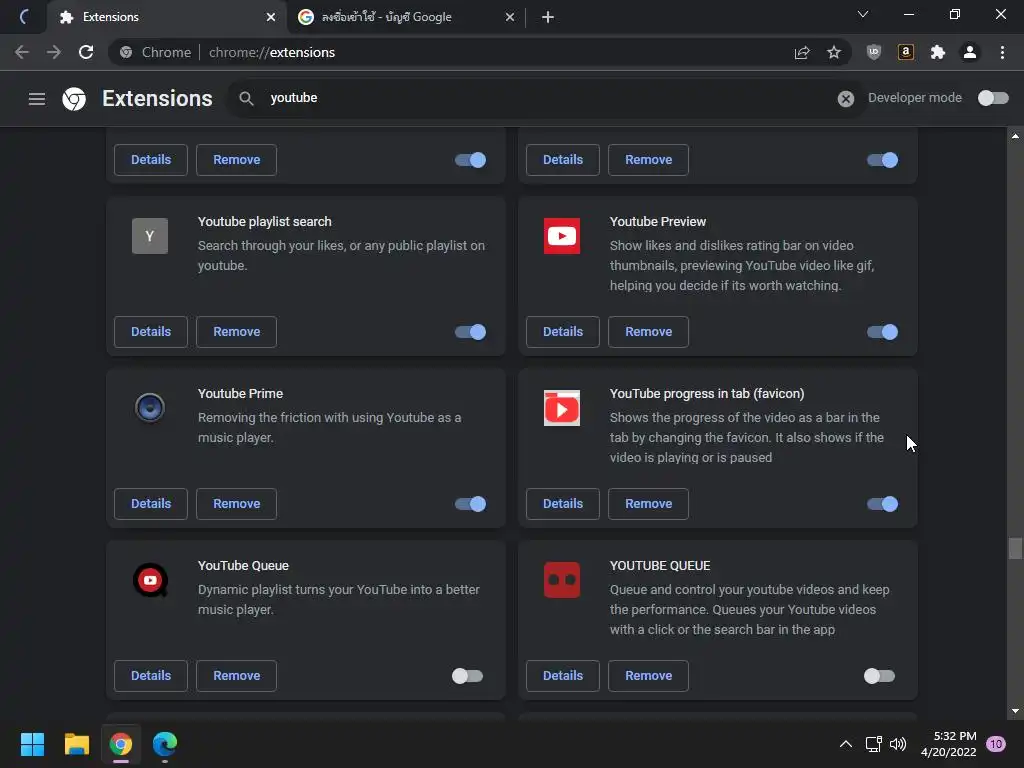Viewport: 1024px width, 768px height.
Task: Switch to the Extensions tab
Action: pos(167,17)
